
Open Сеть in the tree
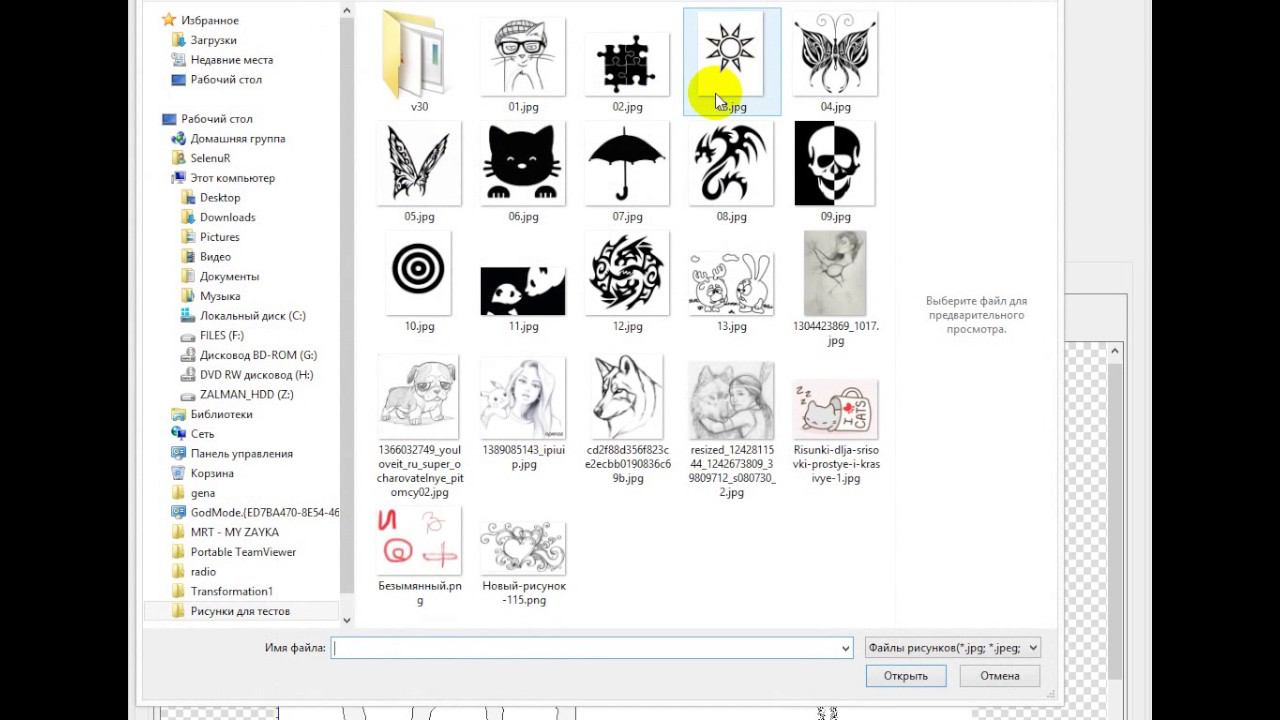[202, 434]
